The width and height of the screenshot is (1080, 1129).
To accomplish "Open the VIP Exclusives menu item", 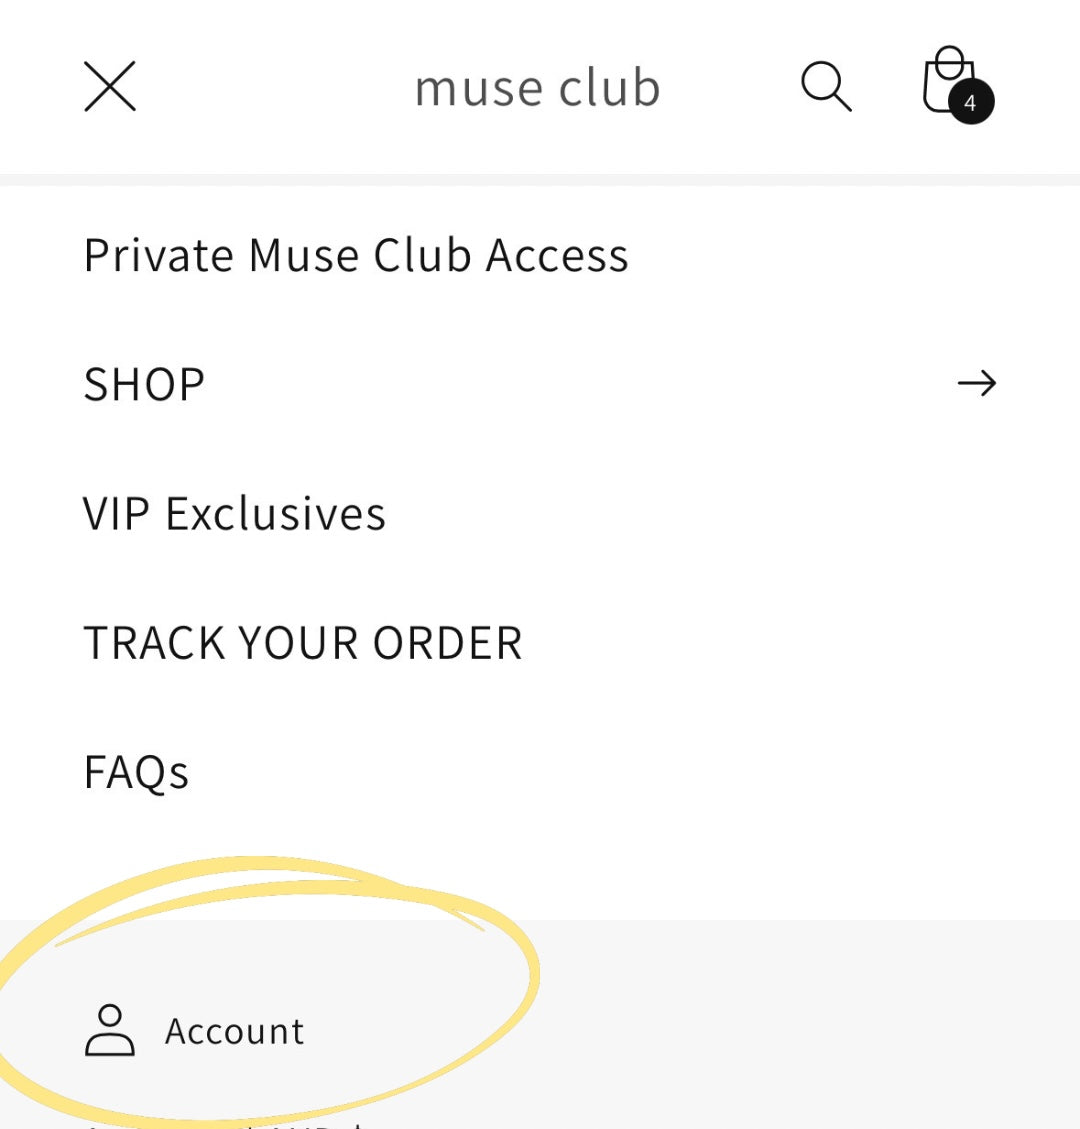I will click(x=235, y=513).
